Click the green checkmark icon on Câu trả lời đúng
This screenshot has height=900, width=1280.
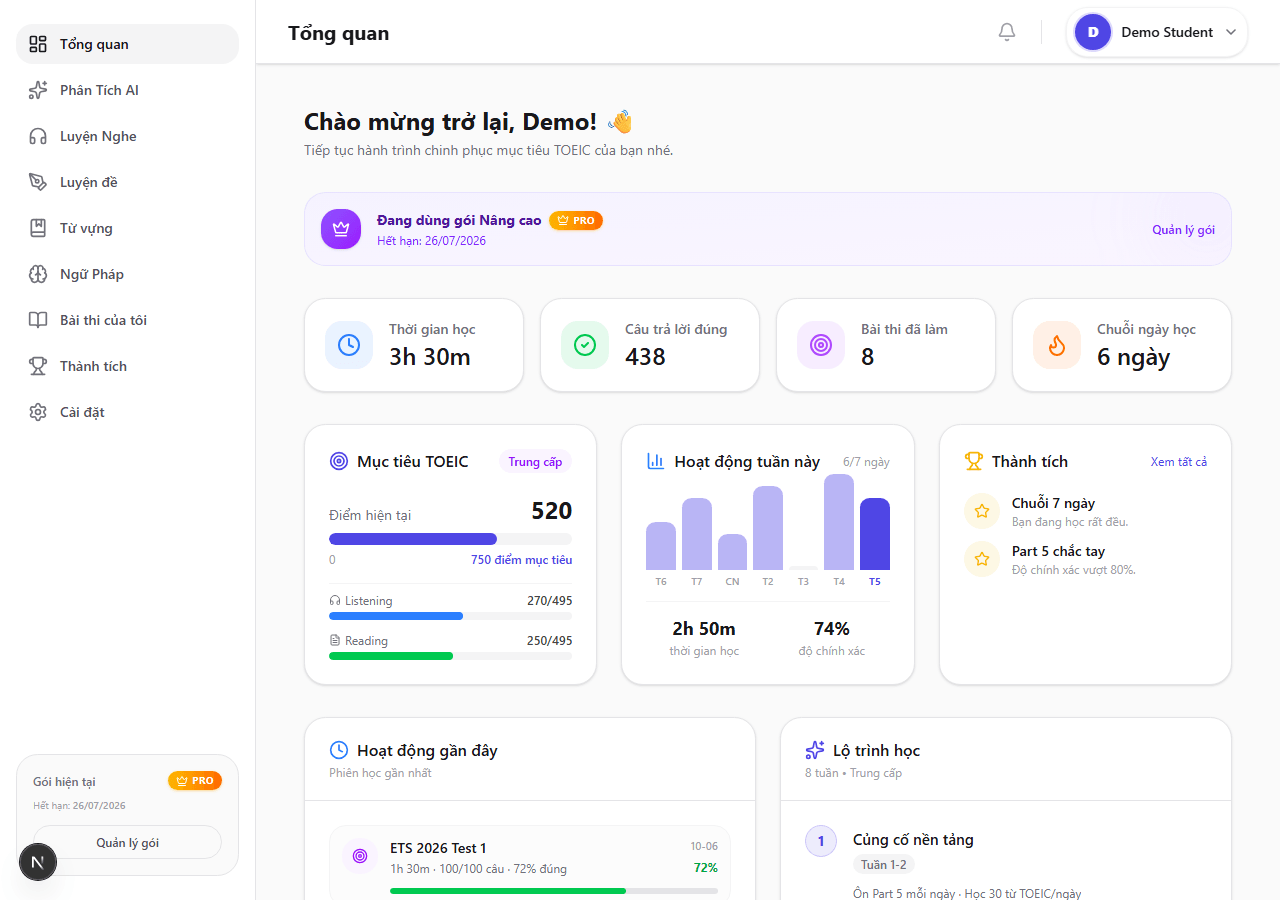click(x=585, y=345)
